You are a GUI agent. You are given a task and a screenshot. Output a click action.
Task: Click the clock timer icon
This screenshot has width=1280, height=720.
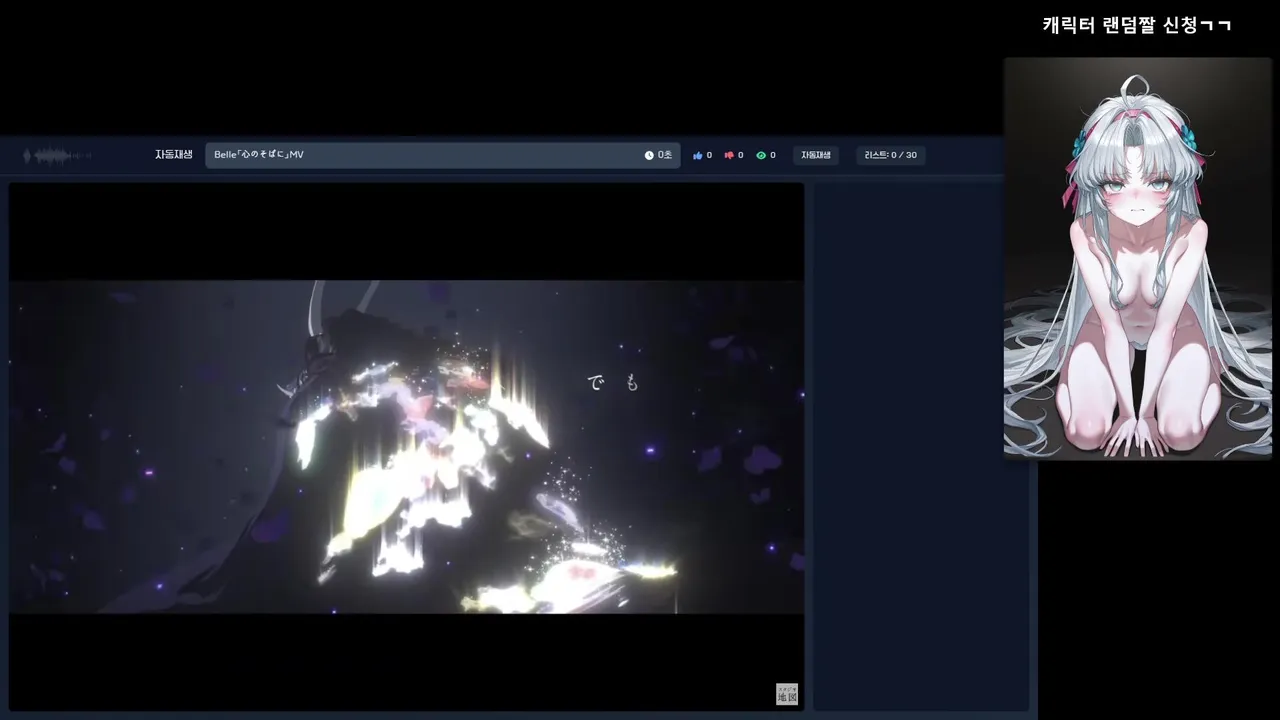[x=649, y=155]
